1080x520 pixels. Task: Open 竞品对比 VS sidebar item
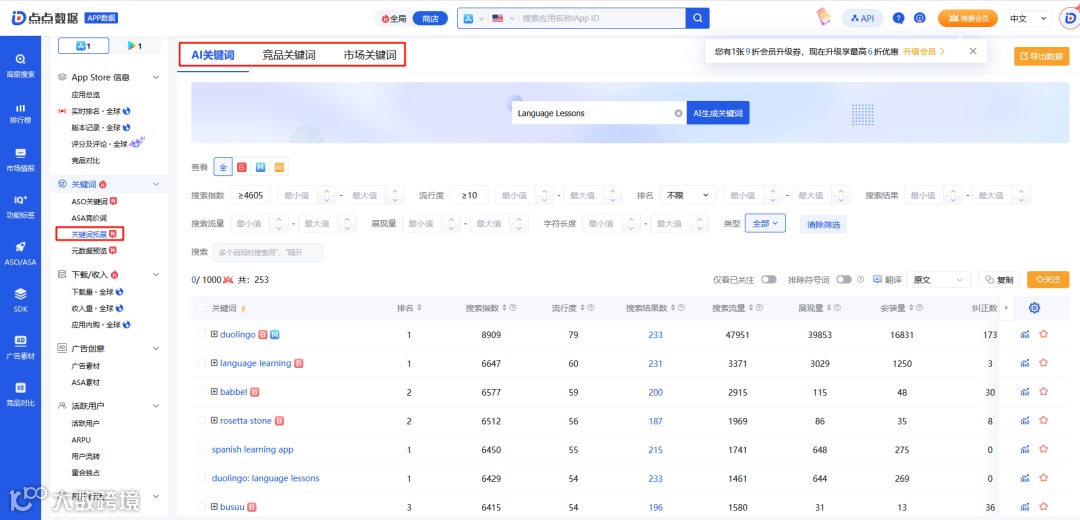21,393
